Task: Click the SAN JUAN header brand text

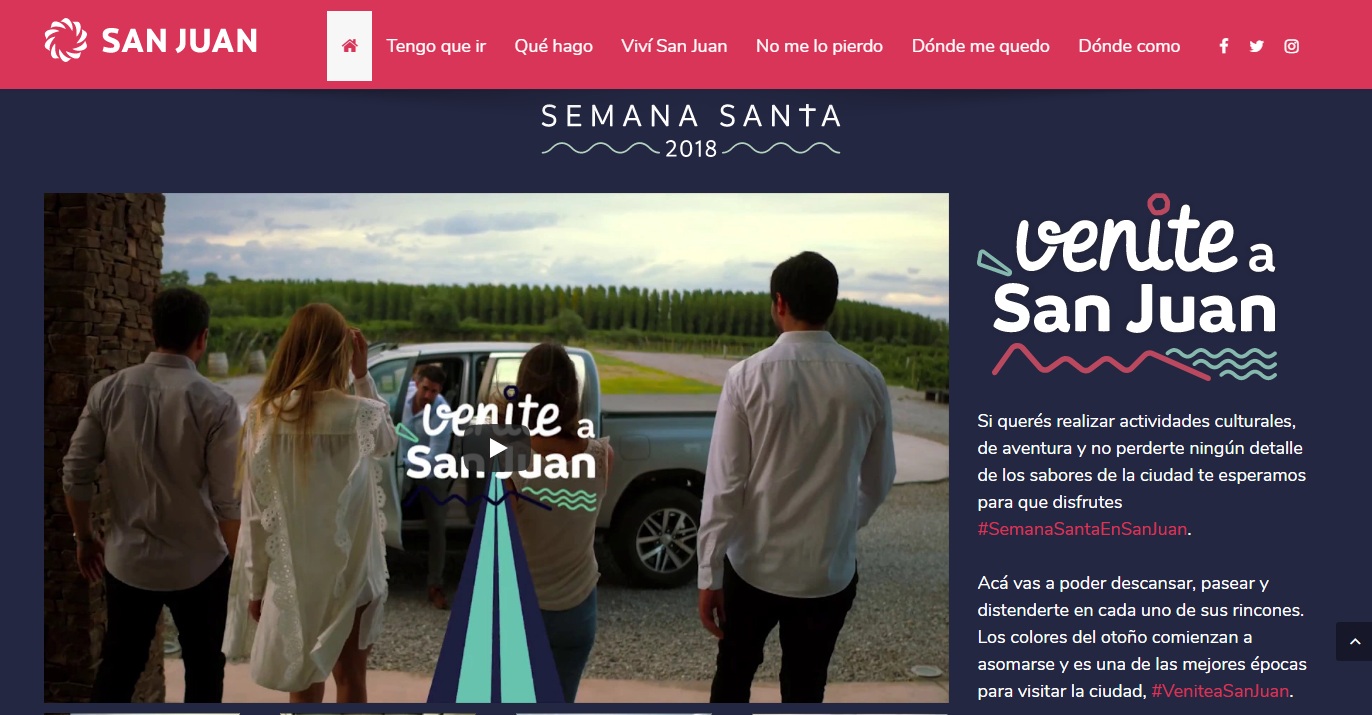Action: point(180,41)
